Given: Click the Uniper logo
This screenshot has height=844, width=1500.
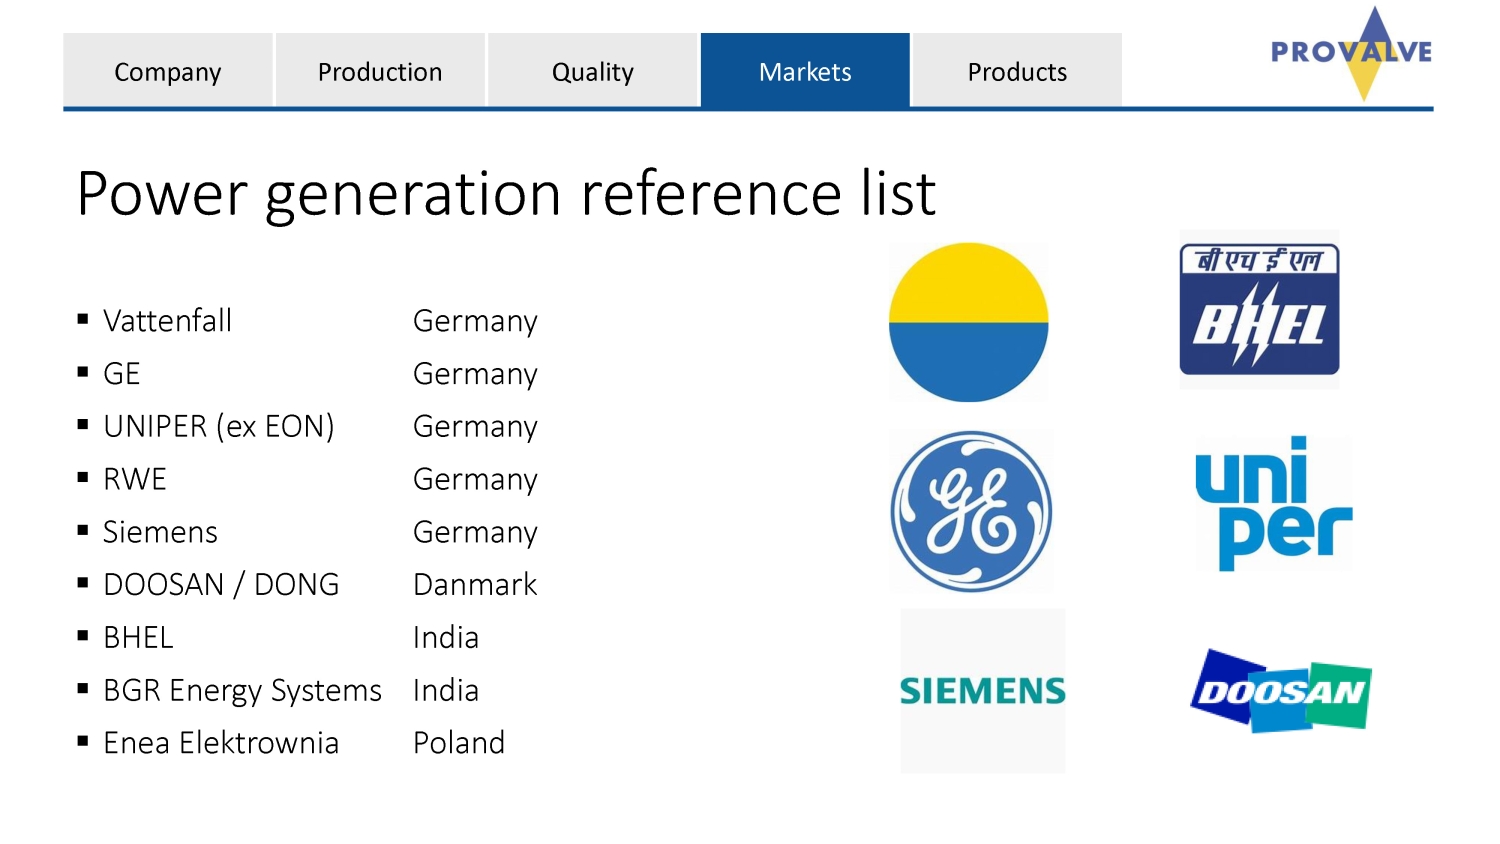Looking at the screenshot, I should (1274, 503).
